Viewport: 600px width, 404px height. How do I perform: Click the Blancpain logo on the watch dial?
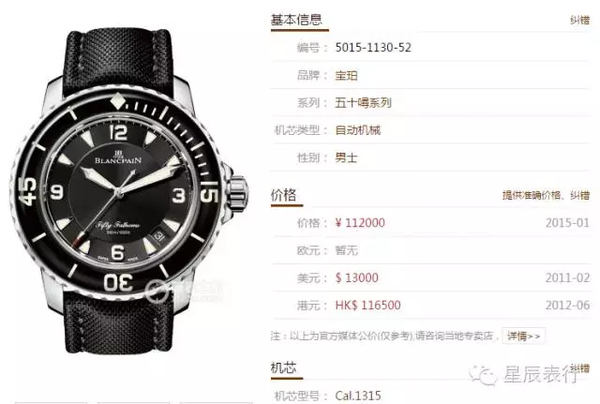(x=118, y=158)
